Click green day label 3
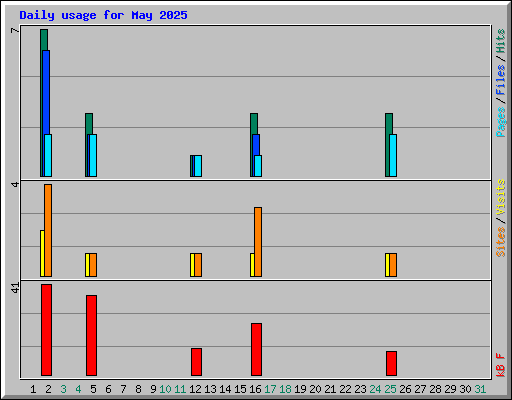Image resolution: width=512 pixels, height=400 pixels. pyautogui.click(x=63, y=389)
